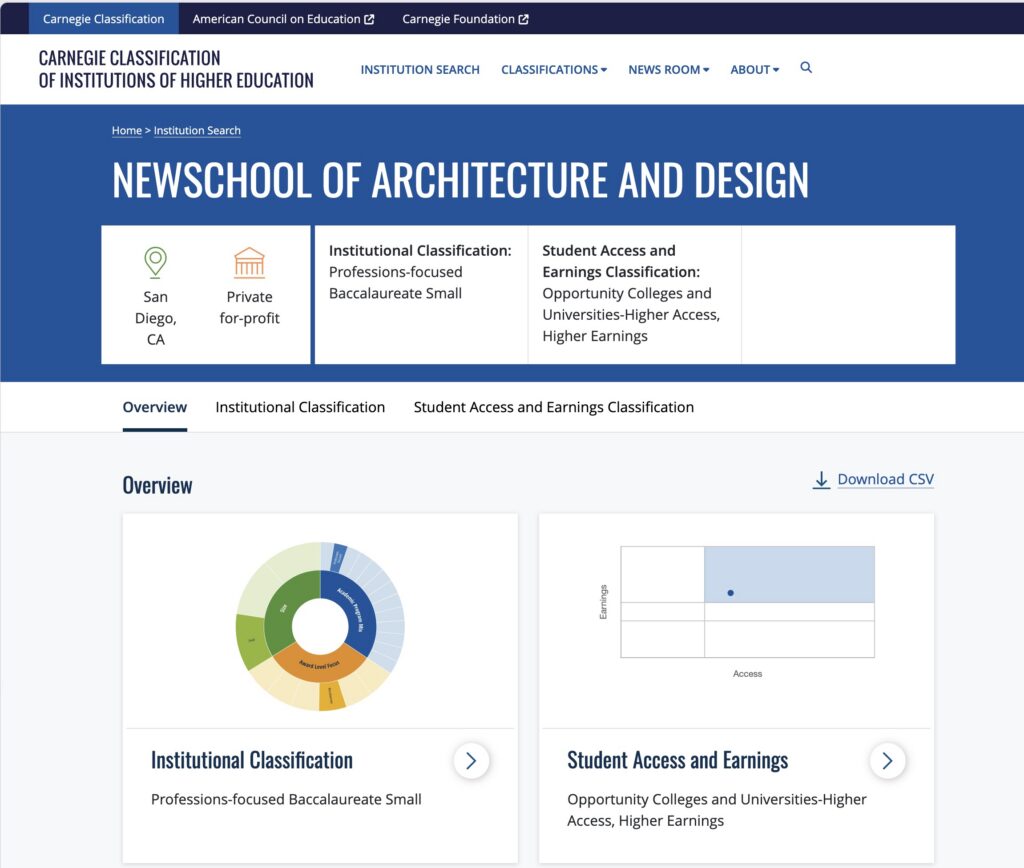Click the Carnegie Classification top bar item

click(x=103, y=18)
